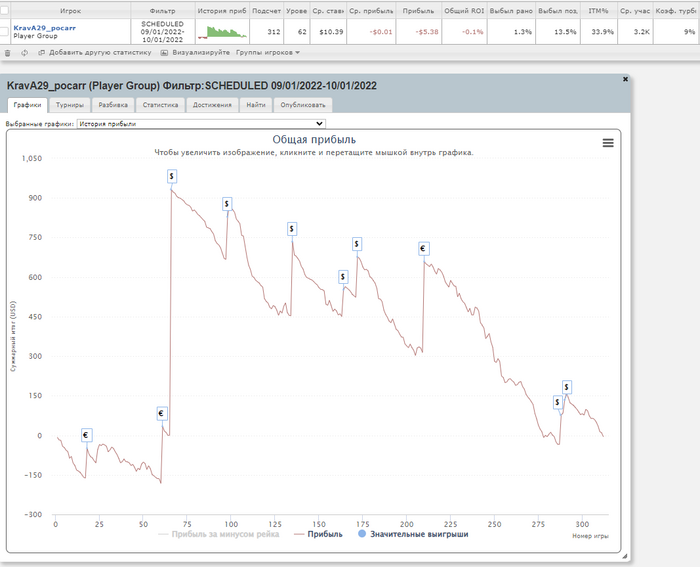Click the '-0.1%' ROI cell
This screenshot has height=567, width=700.
pyautogui.click(x=464, y=32)
